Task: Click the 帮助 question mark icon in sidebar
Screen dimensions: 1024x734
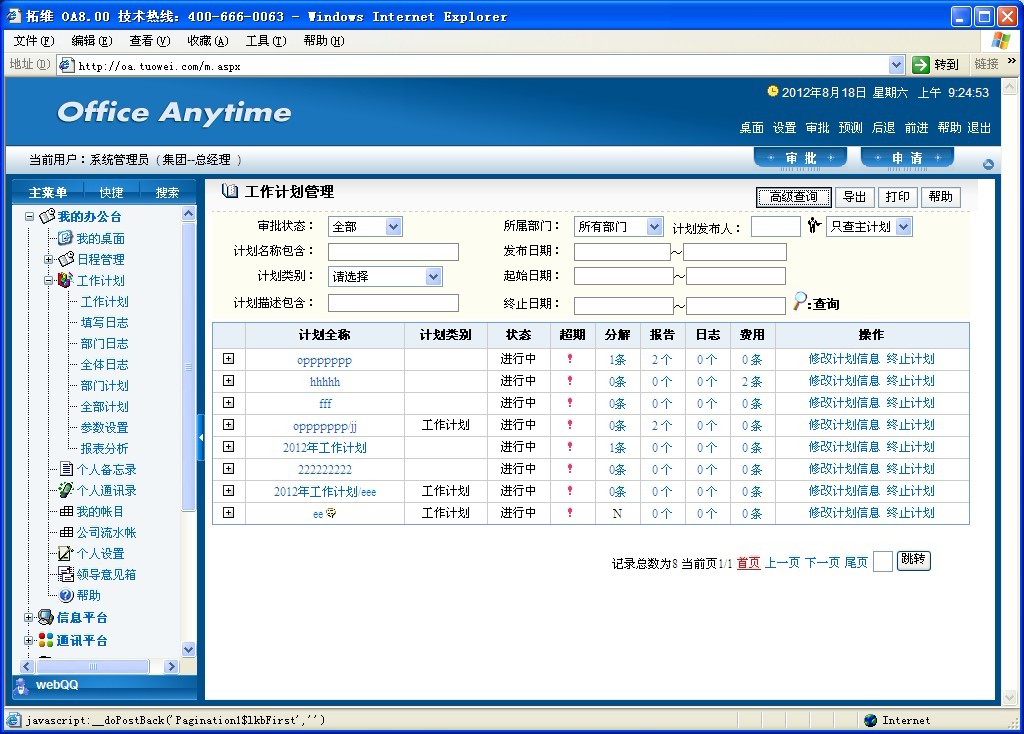Action: (x=66, y=595)
